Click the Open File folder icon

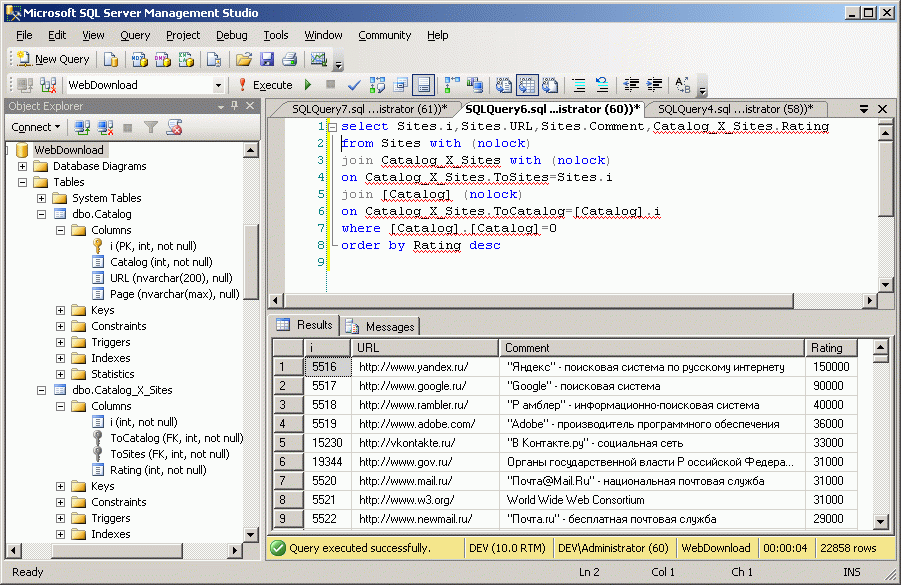point(244,59)
